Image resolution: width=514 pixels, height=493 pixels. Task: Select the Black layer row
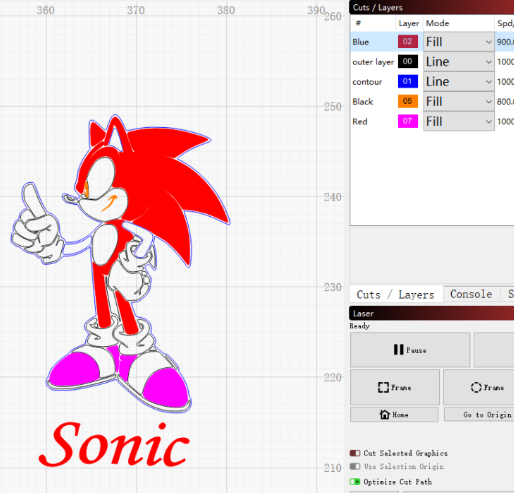pos(432,101)
